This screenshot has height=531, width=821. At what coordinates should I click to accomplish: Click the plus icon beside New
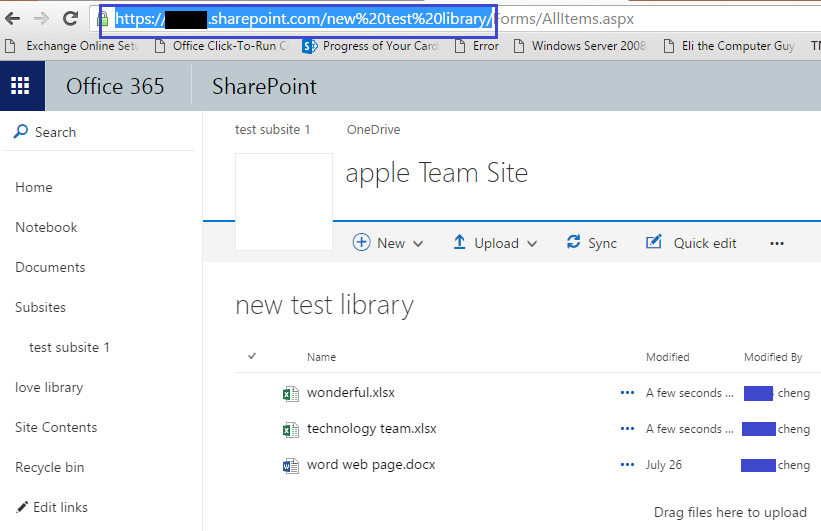[361, 242]
